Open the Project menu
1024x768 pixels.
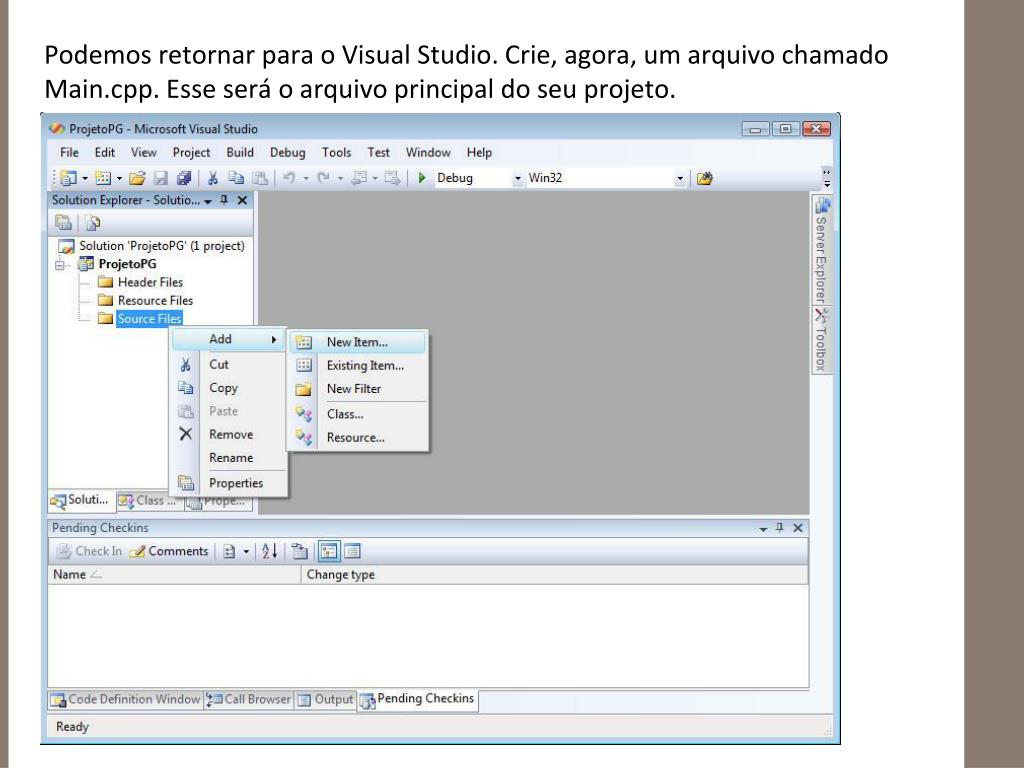pyautogui.click(x=191, y=152)
